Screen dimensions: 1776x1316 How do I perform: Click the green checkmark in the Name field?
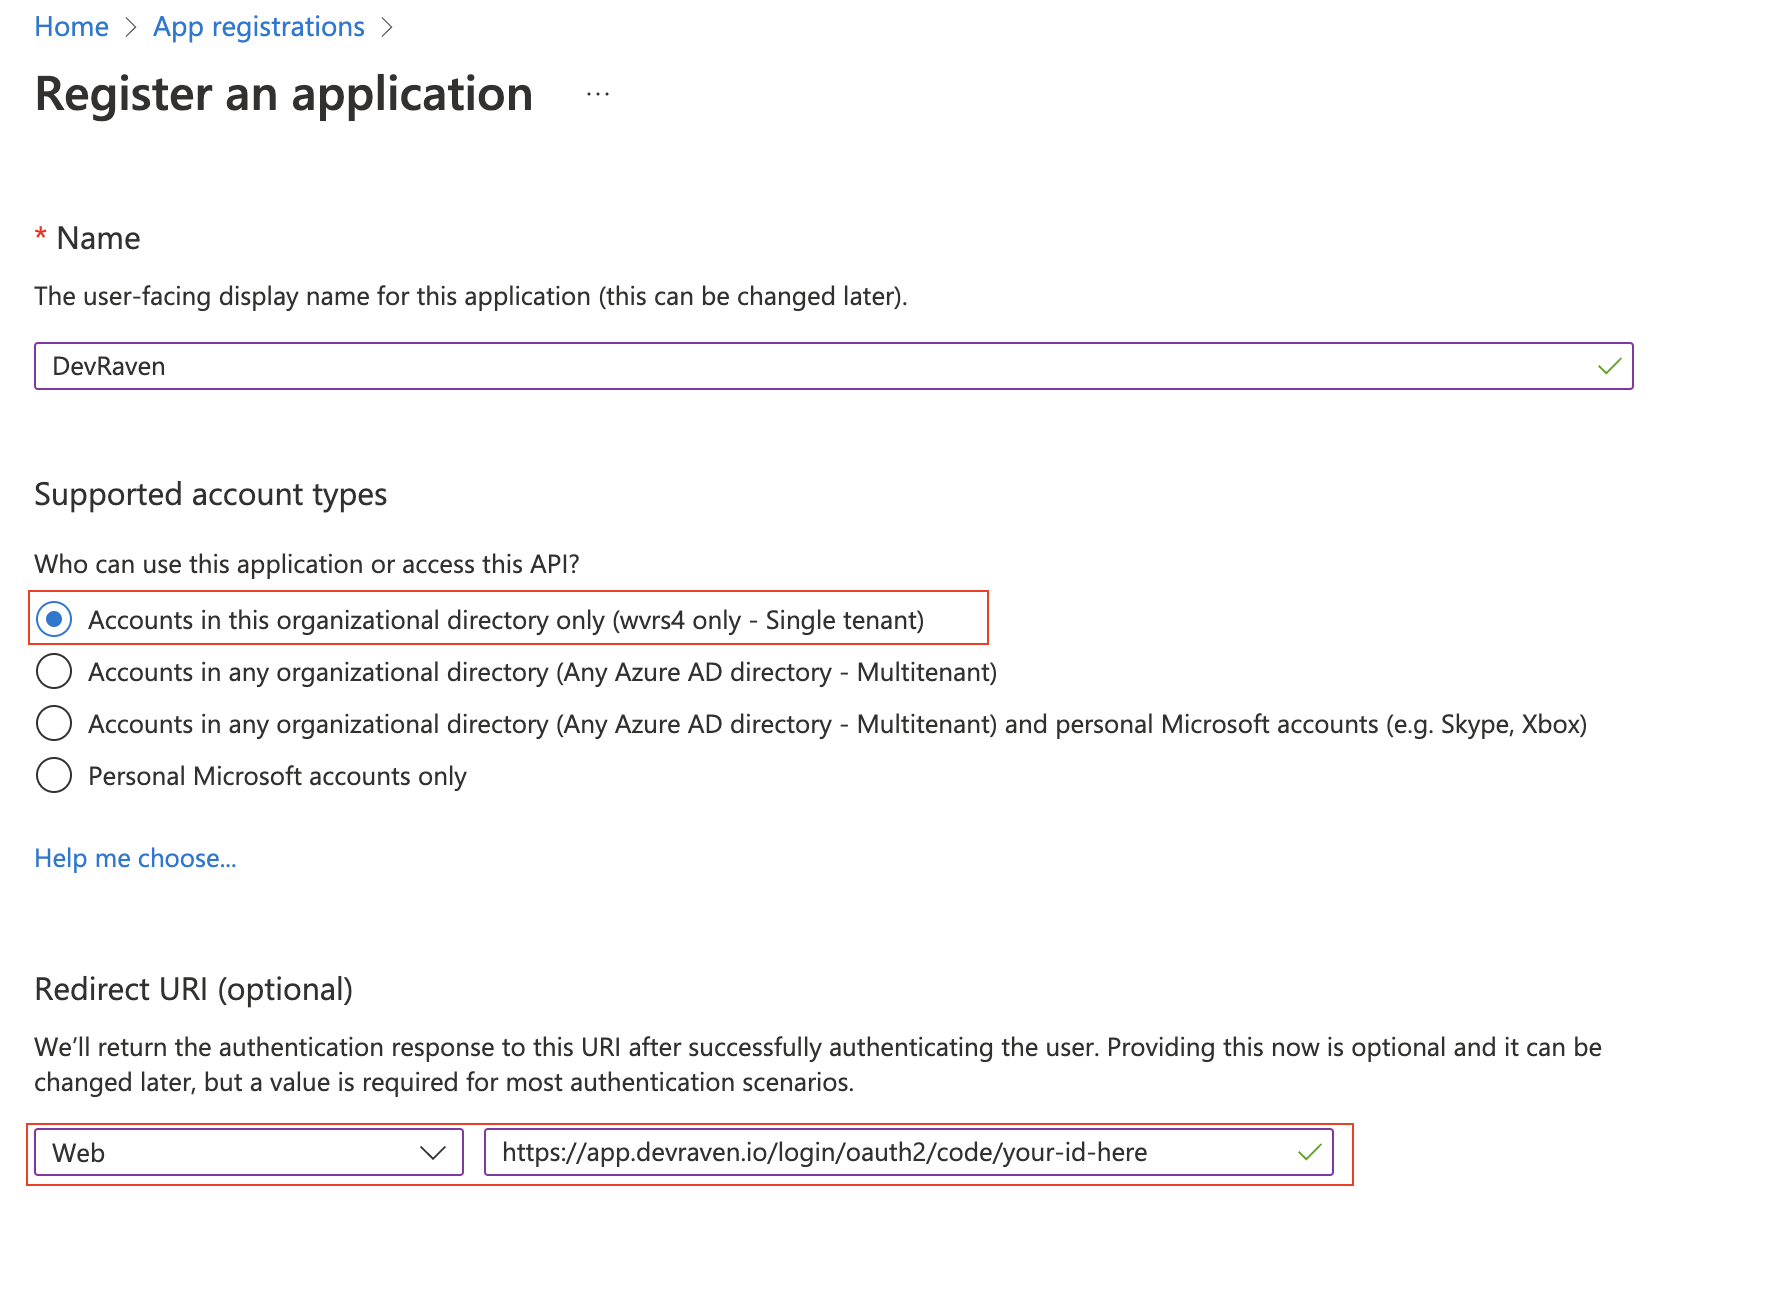pos(1610,366)
